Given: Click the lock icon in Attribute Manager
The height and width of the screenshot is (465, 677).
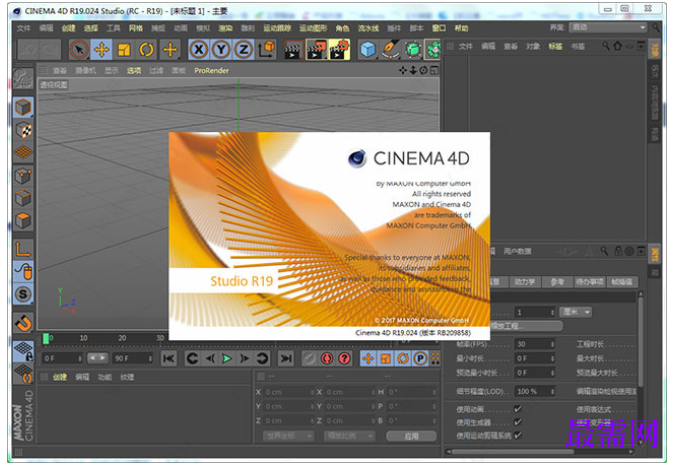Looking at the screenshot, I should tap(618, 251).
